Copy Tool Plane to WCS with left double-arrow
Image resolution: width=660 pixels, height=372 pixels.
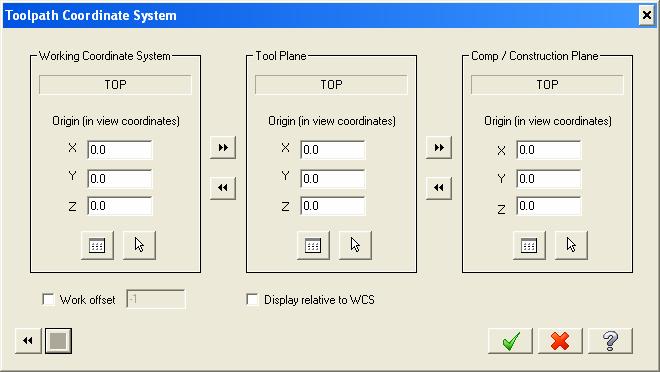click(223, 188)
